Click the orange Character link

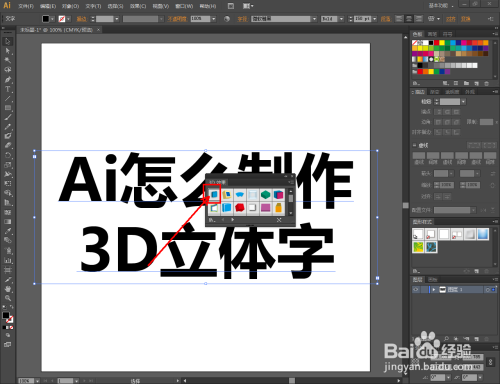pos(242,19)
